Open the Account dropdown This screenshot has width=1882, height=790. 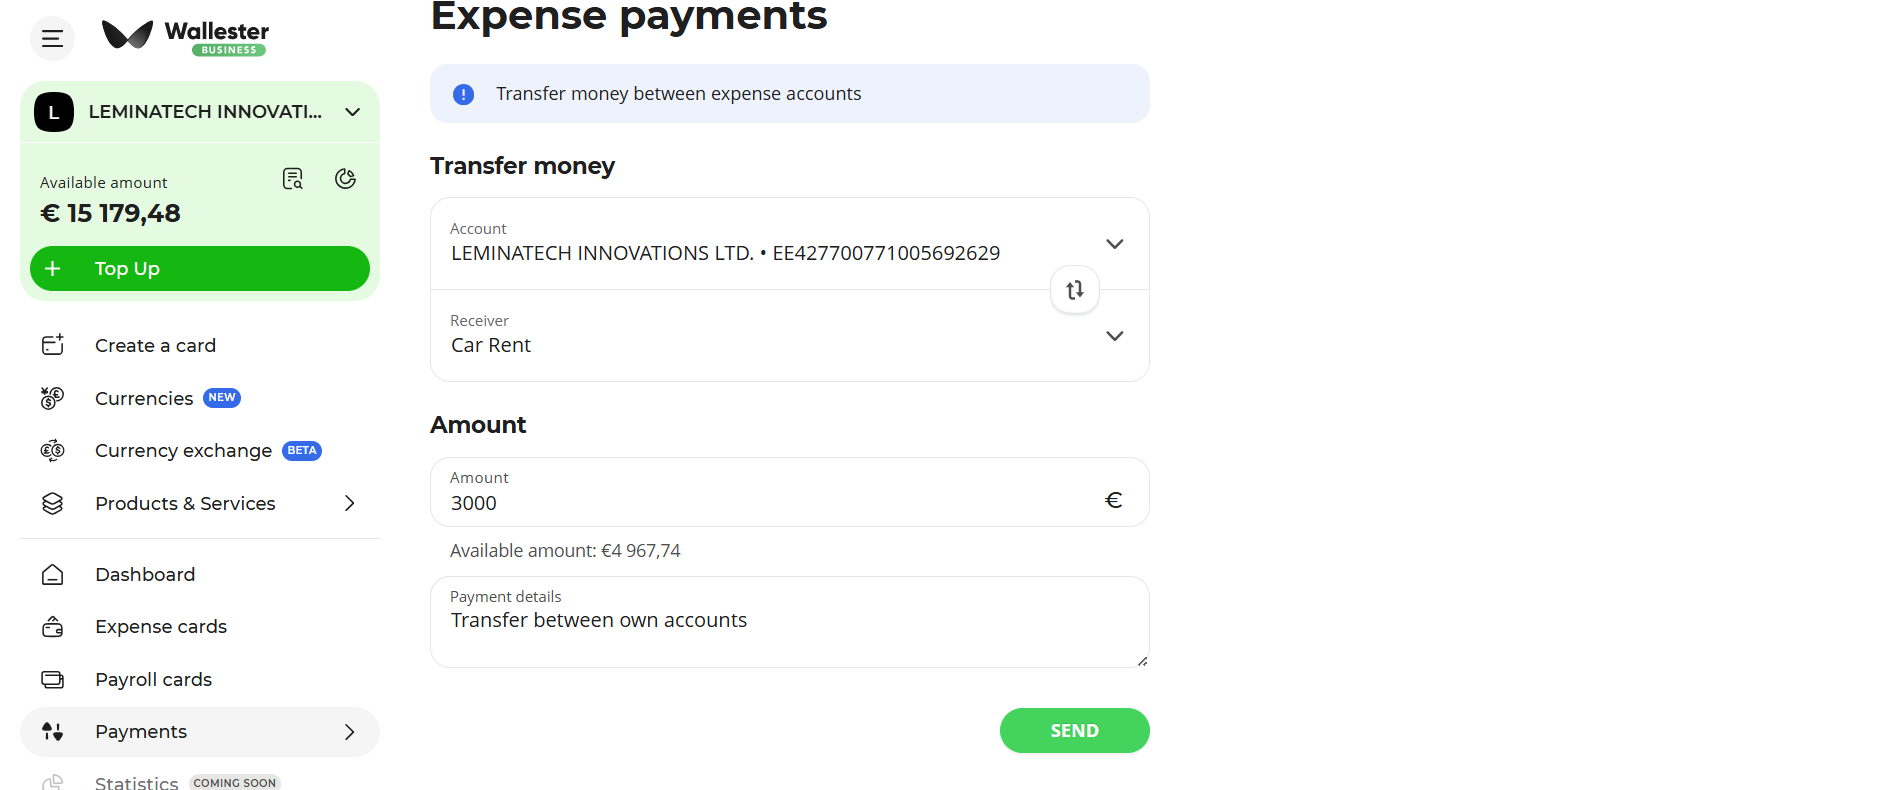tap(1114, 244)
